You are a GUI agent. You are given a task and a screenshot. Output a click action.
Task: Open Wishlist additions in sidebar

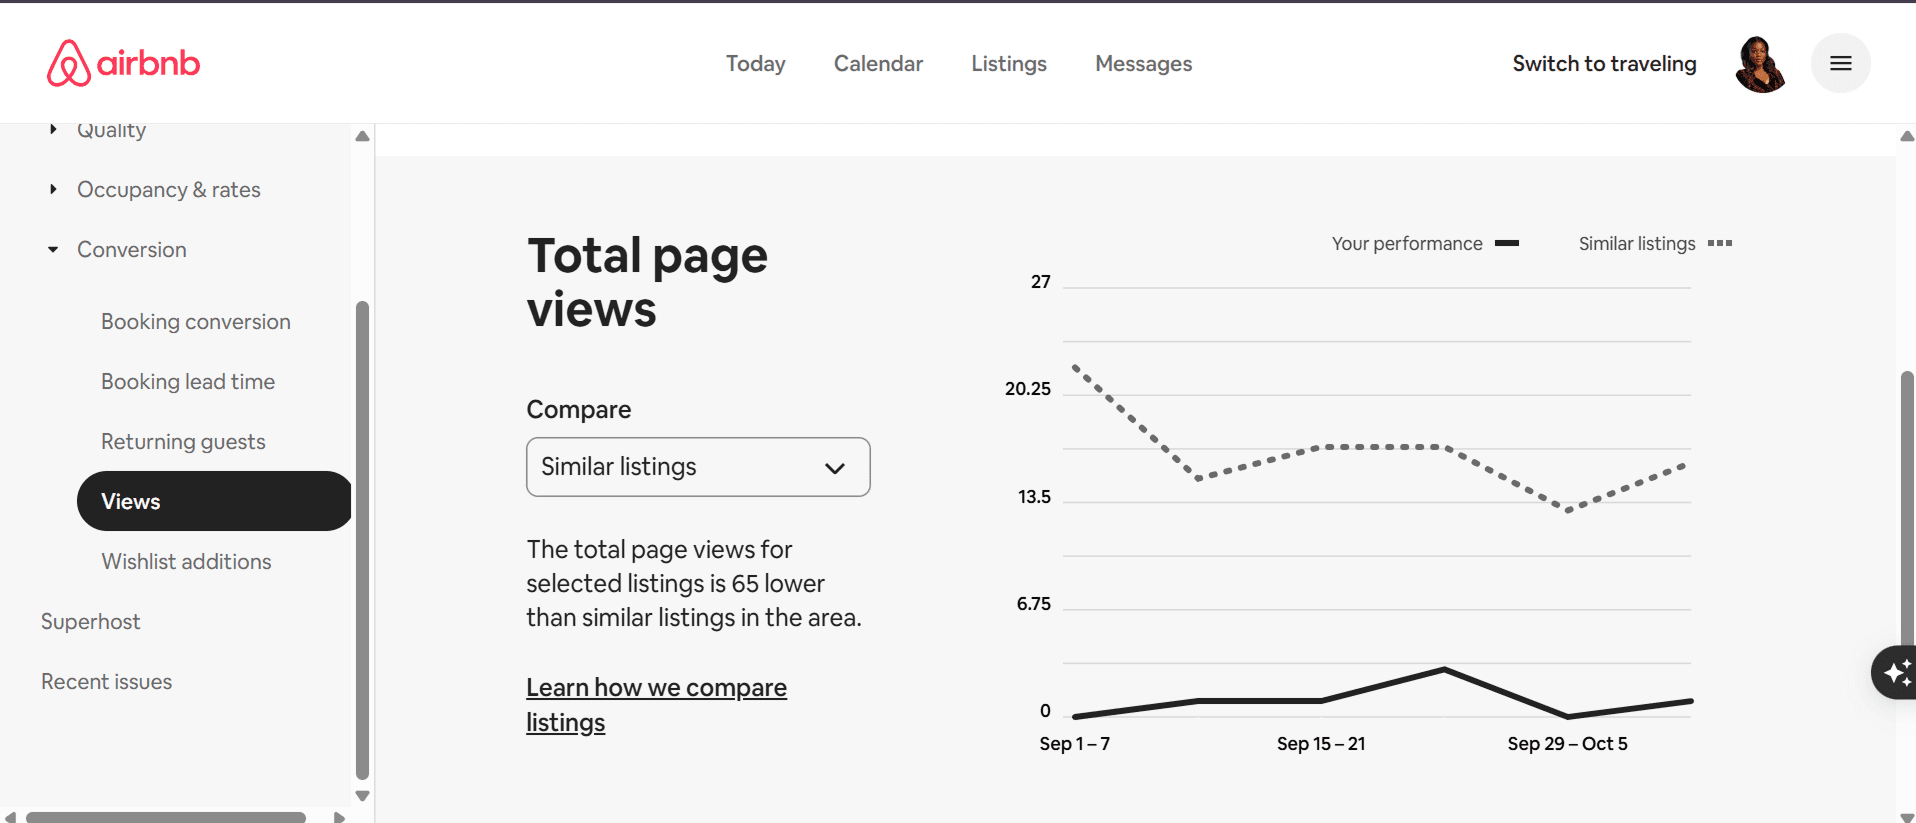click(186, 561)
